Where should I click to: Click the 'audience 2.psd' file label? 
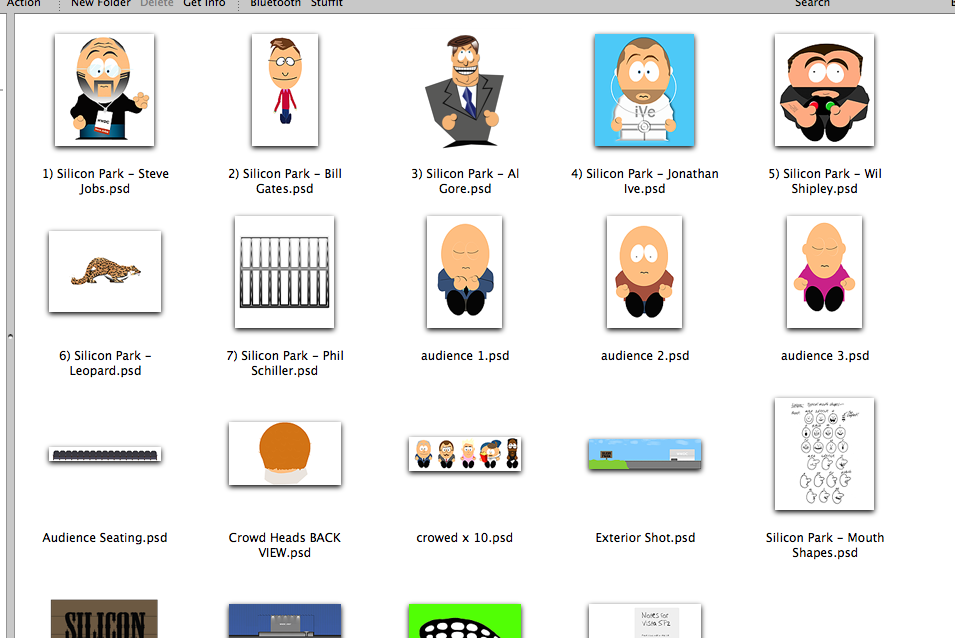coord(645,356)
